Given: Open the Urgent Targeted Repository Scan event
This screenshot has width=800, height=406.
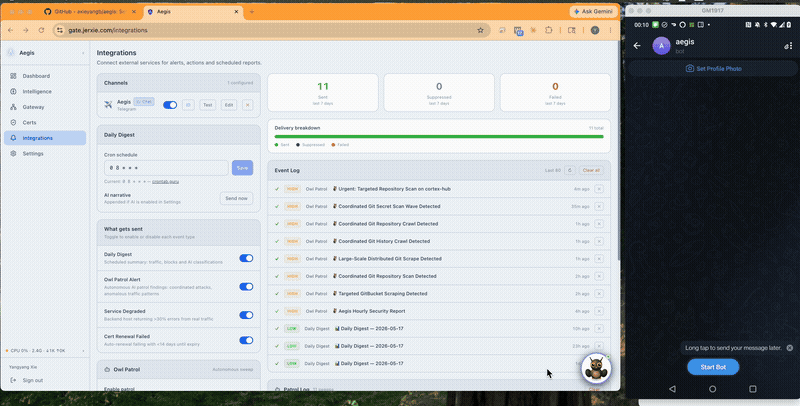Looking at the screenshot, I should pos(439,189).
